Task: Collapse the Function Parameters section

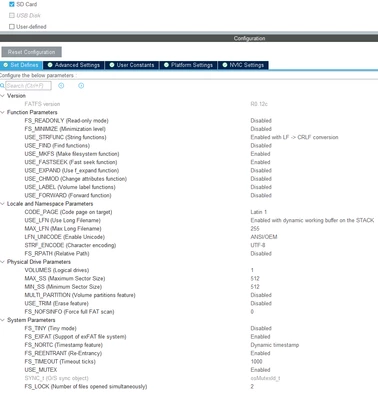Action: [3, 112]
